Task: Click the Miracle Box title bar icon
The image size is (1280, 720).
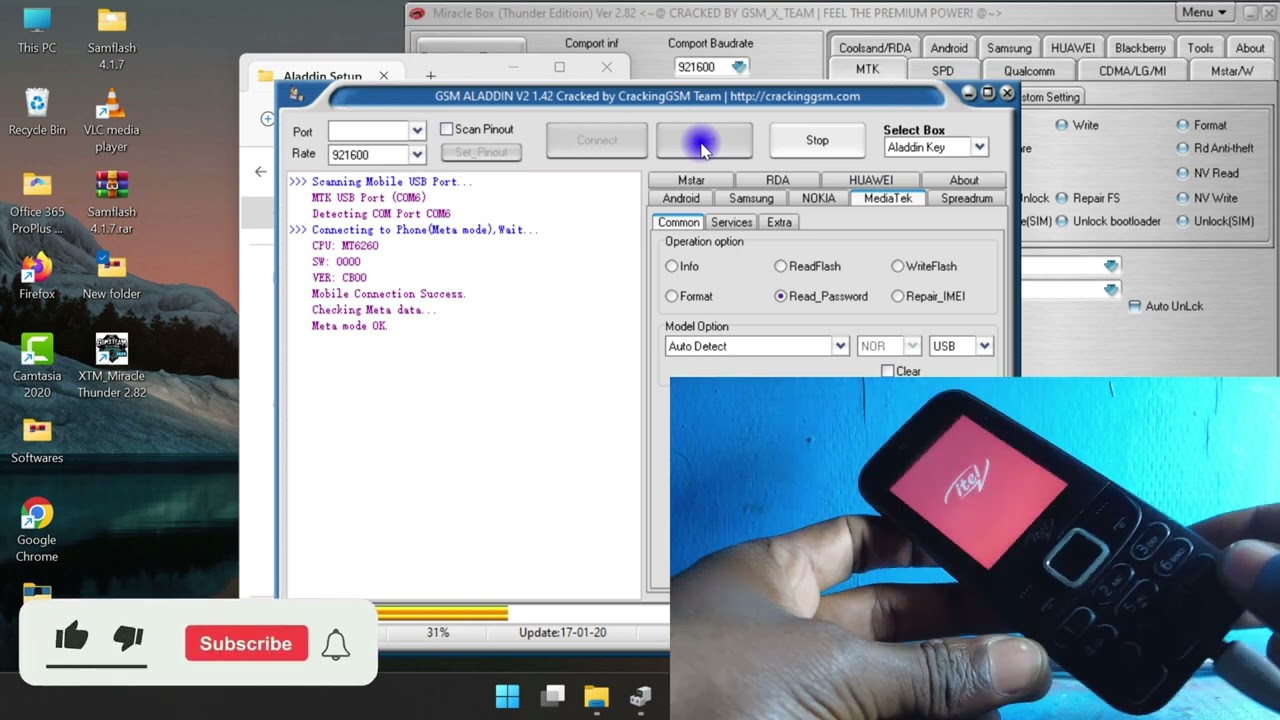Action: pyautogui.click(x=417, y=13)
